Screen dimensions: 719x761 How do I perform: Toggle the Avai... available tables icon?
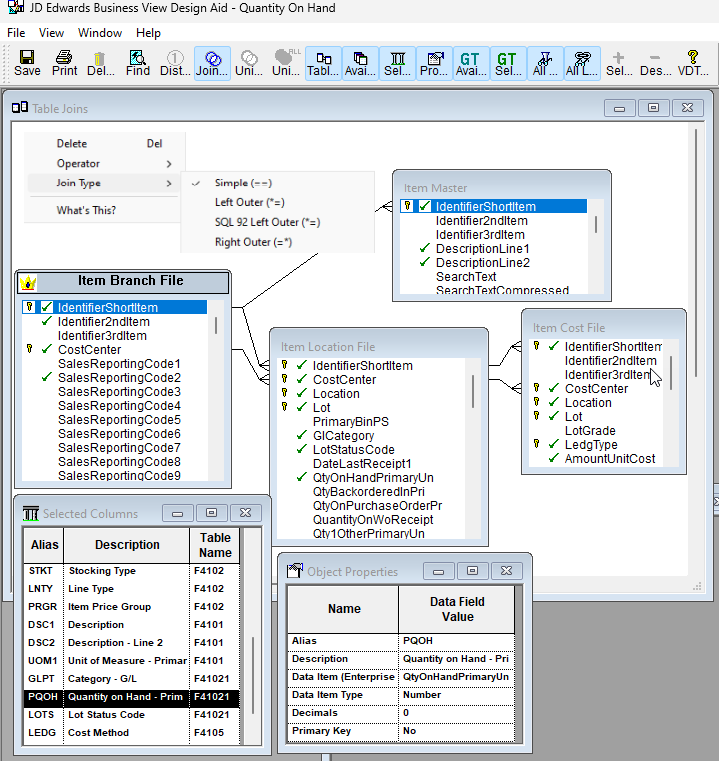[360, 63]
